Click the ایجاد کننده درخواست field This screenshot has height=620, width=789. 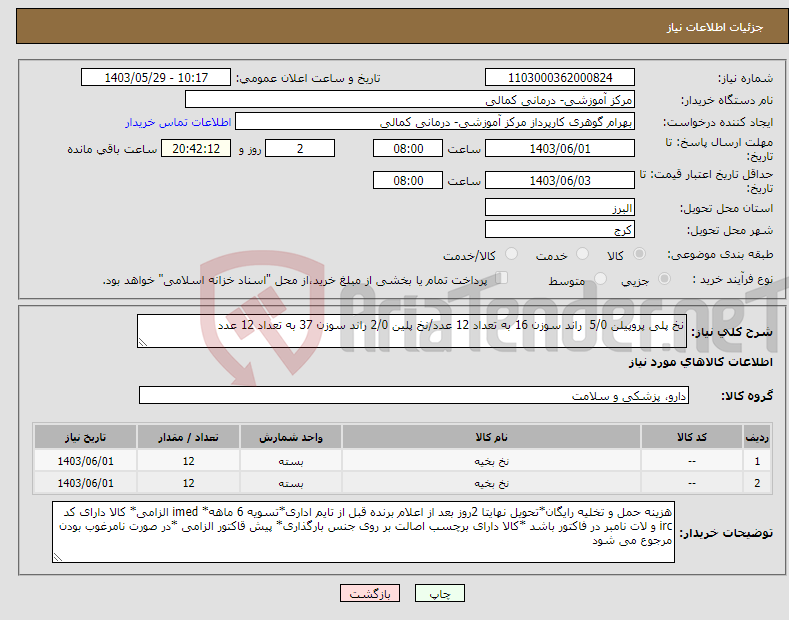point(435,121)
